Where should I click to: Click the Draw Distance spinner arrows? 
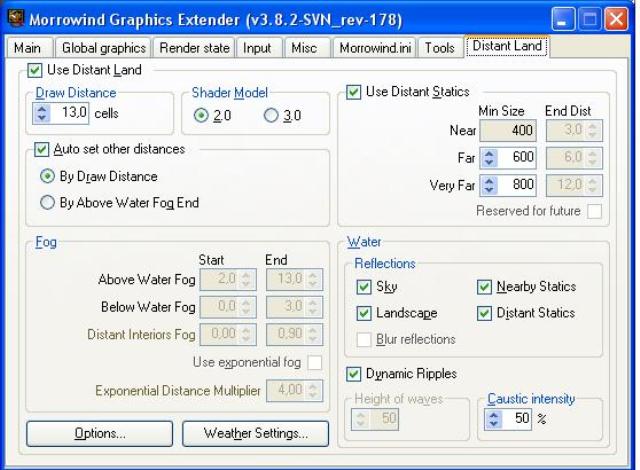coord(42,114)
